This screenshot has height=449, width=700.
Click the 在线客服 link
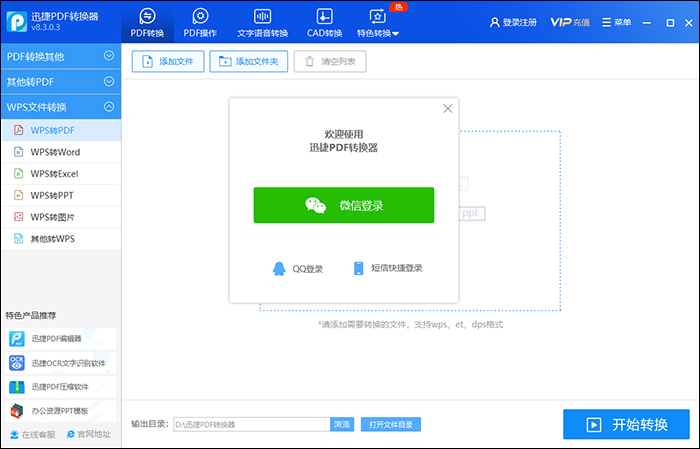[33, 434]
